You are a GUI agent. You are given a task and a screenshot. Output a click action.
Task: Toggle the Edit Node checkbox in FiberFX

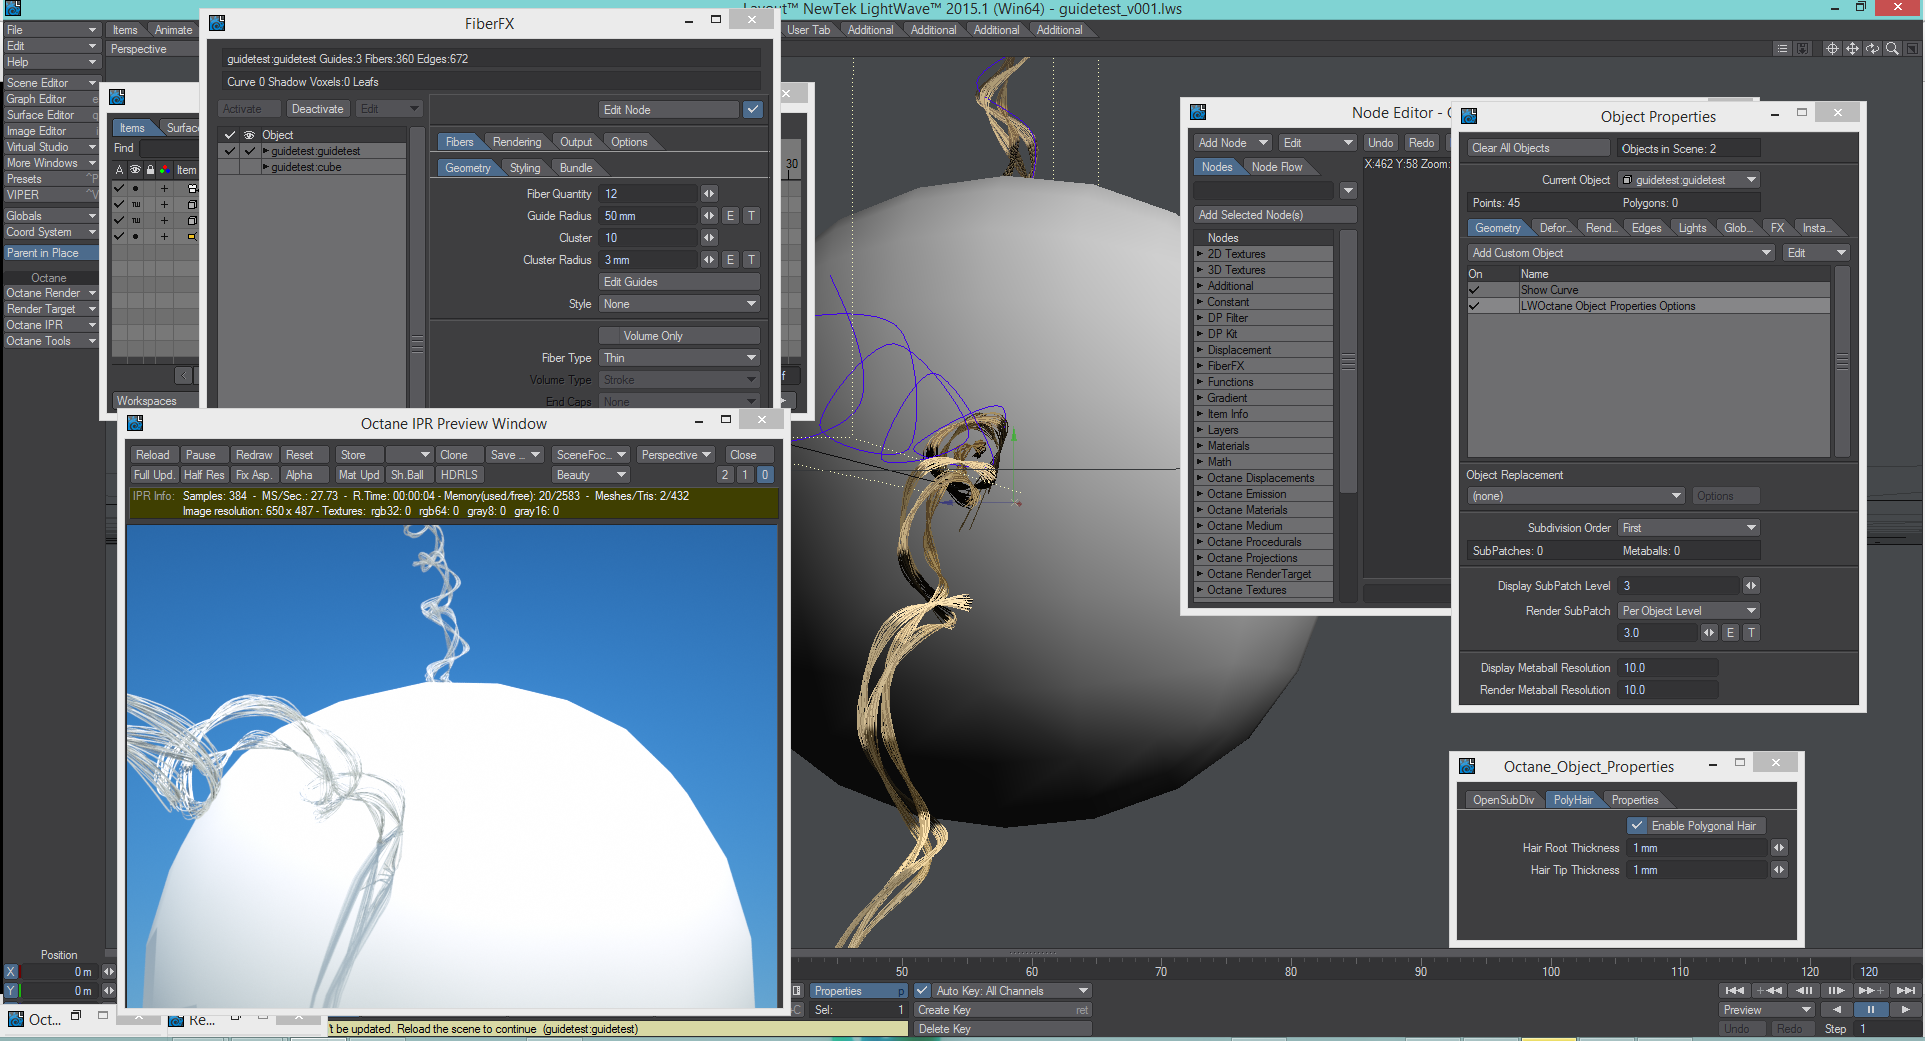[x=753, y=110]
